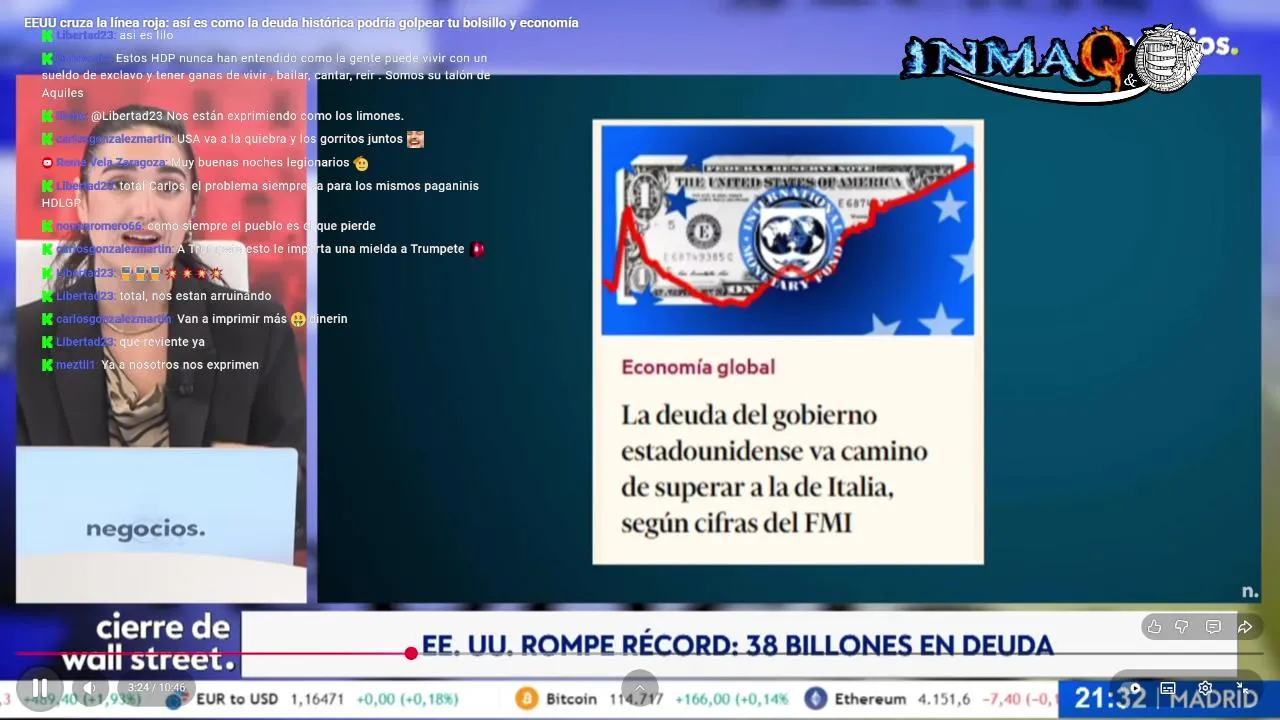Click the 'Van a imprimir más' chat message
The width and height of the screenshot is (1280, 720).
tap(262, 319)
